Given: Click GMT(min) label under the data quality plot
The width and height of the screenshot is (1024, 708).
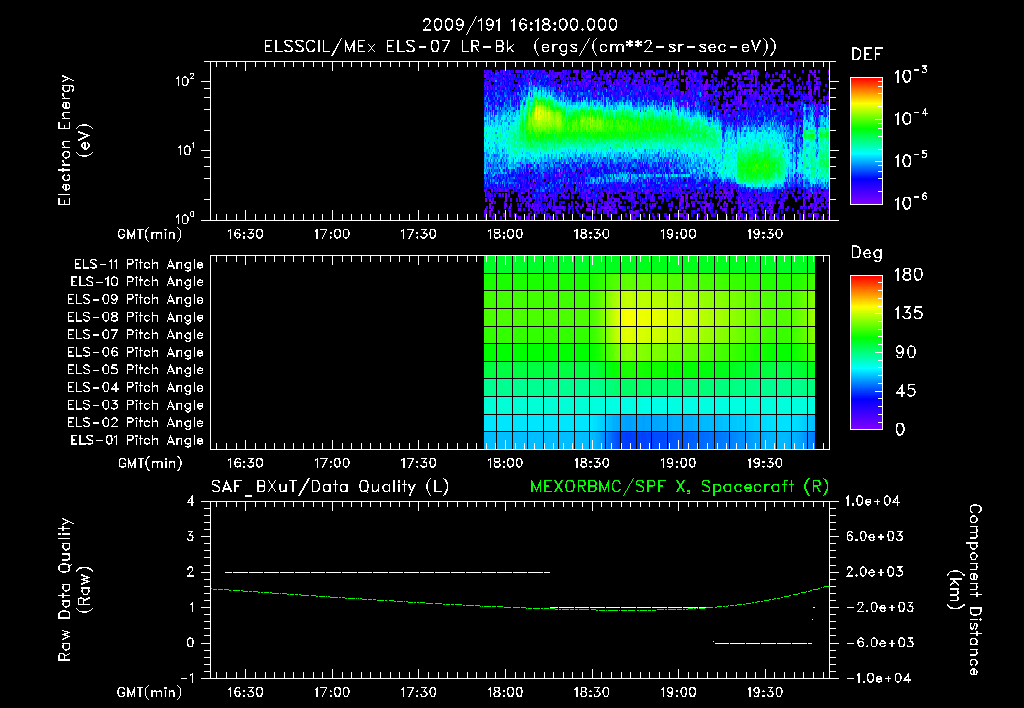Looking at the screenshot, I should pyautogui.click(x=150, y=692).
